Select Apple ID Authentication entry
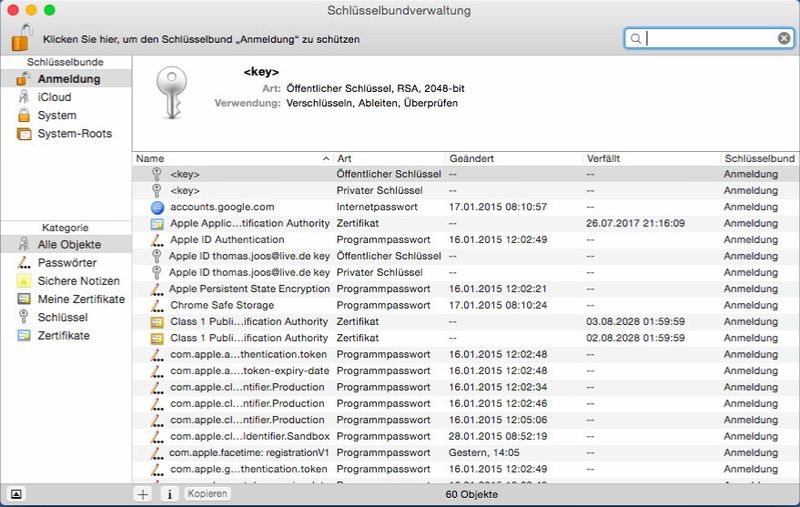800x507 pixels. tap(466, 240)
